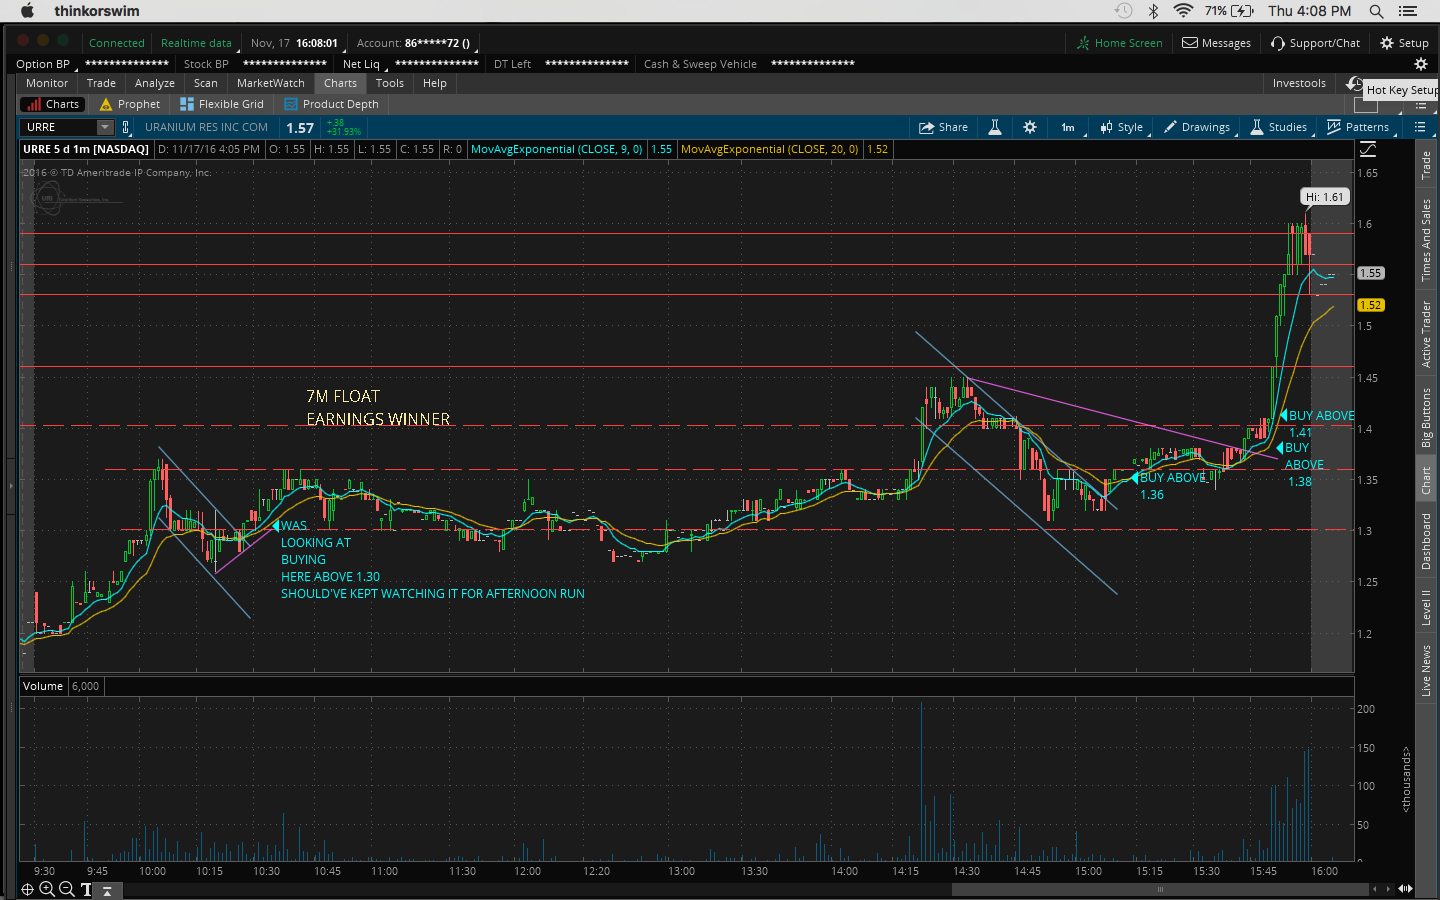Open the 1m timeframe dropdown
Screen dimensions: 1440x900
pos(1068,127)
